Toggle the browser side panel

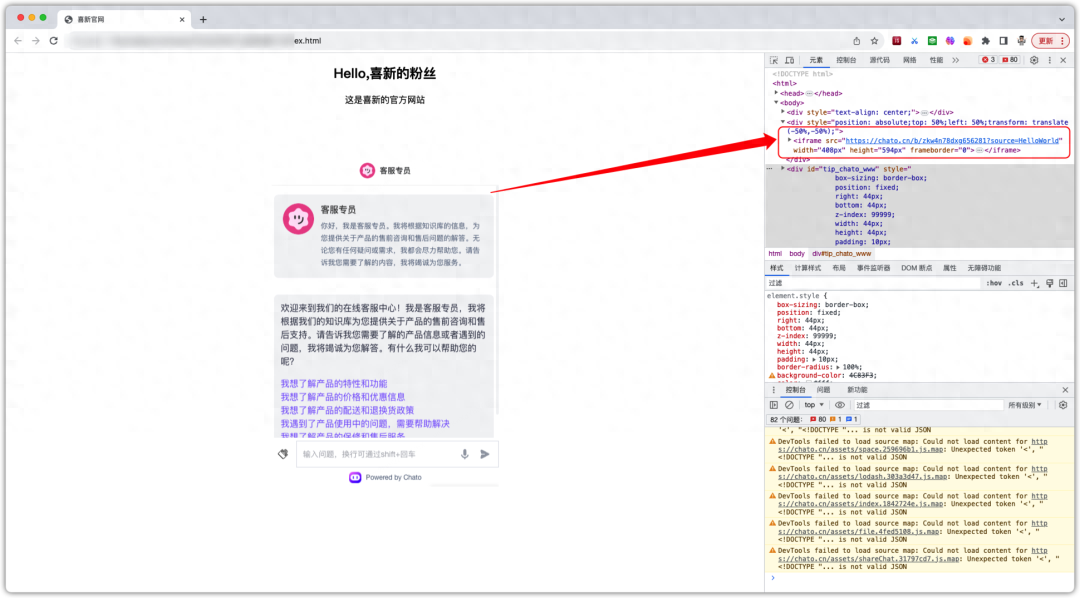pyautogui.click(x=1004, y=41)
